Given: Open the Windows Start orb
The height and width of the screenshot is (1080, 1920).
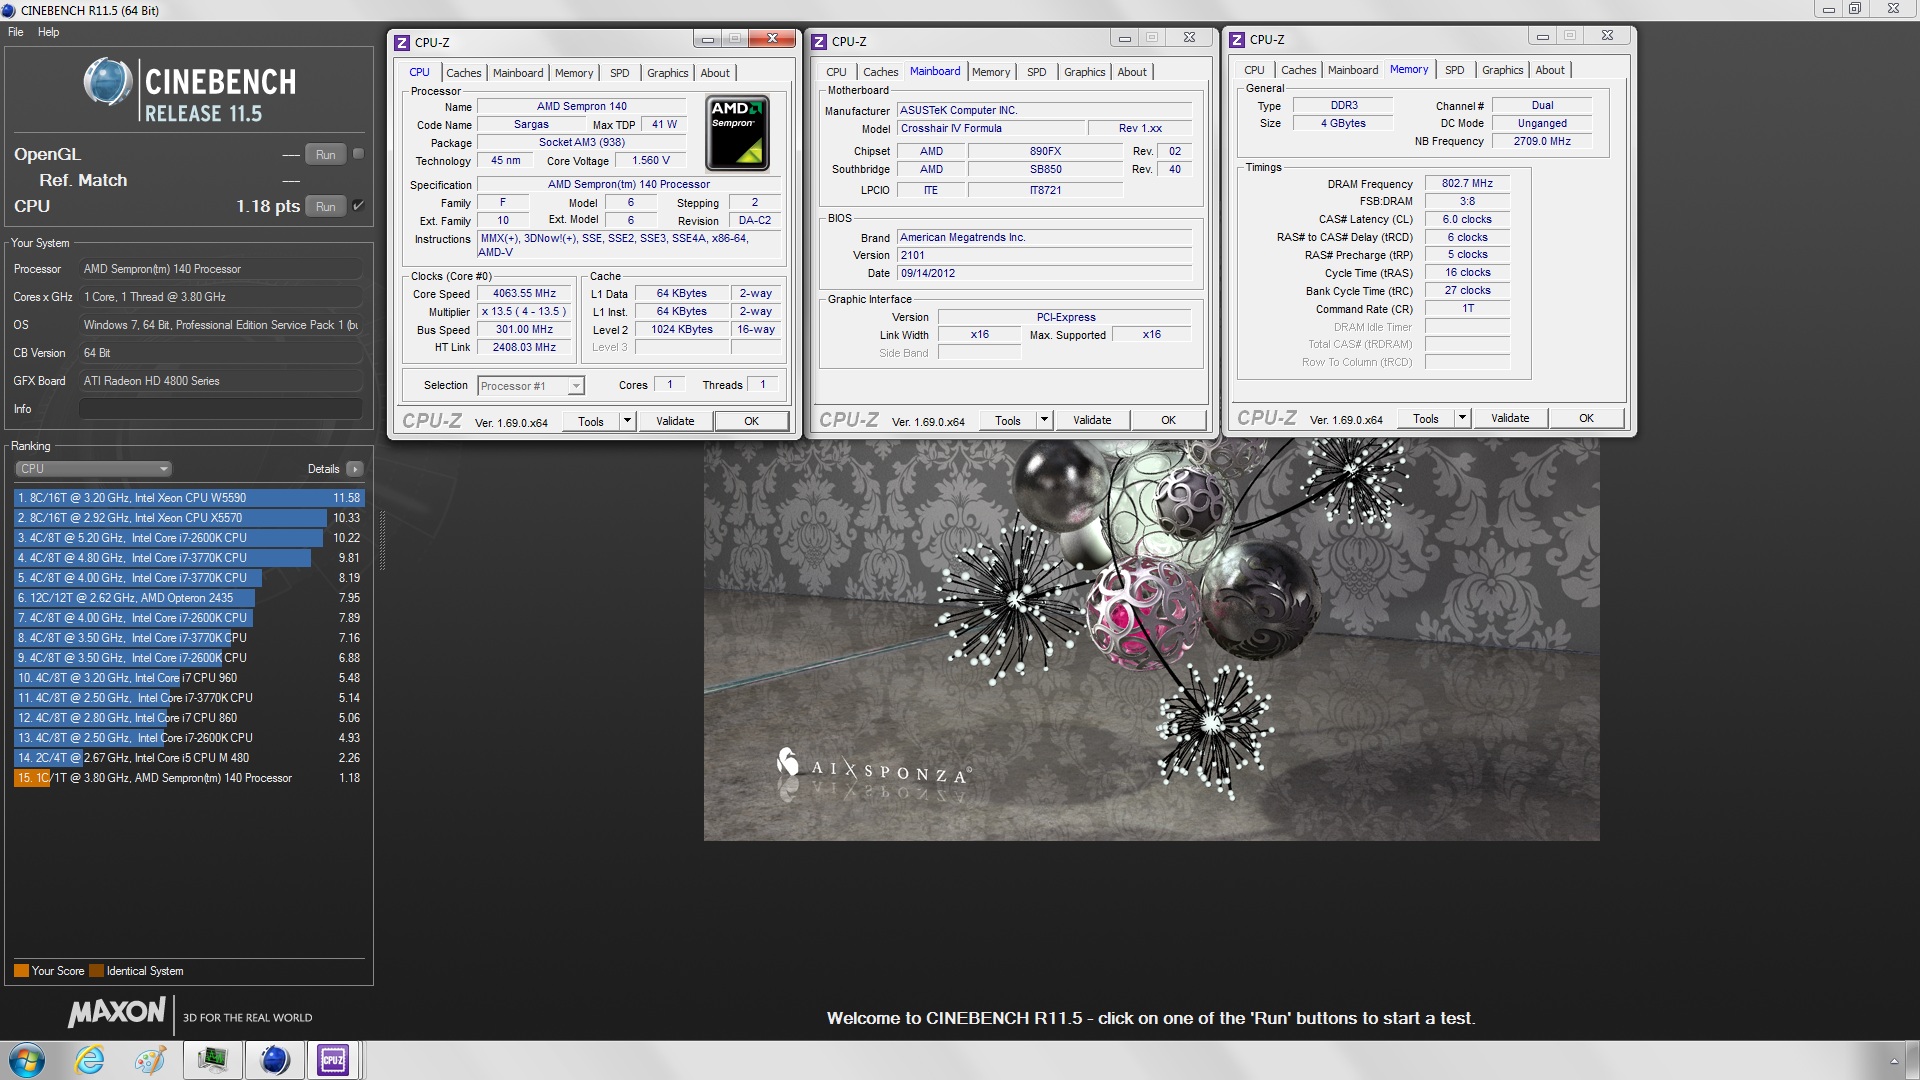Looking at the screenshot, I should pyautogui.click(x=27, y=1060).
